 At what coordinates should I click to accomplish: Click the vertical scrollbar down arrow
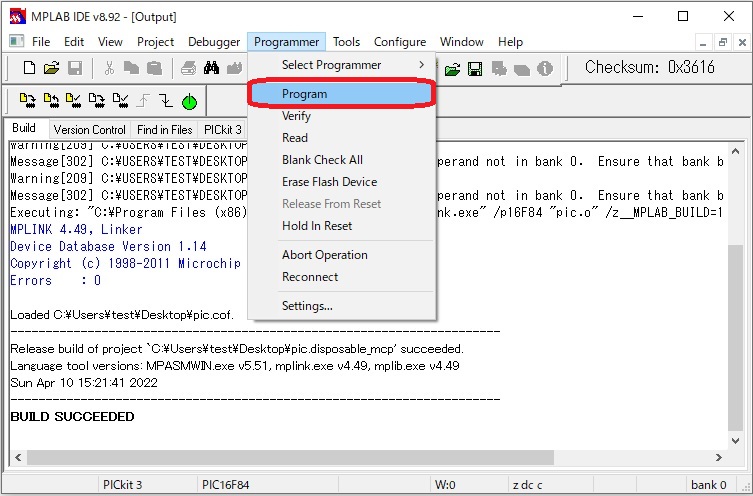[x=735, y=441]
